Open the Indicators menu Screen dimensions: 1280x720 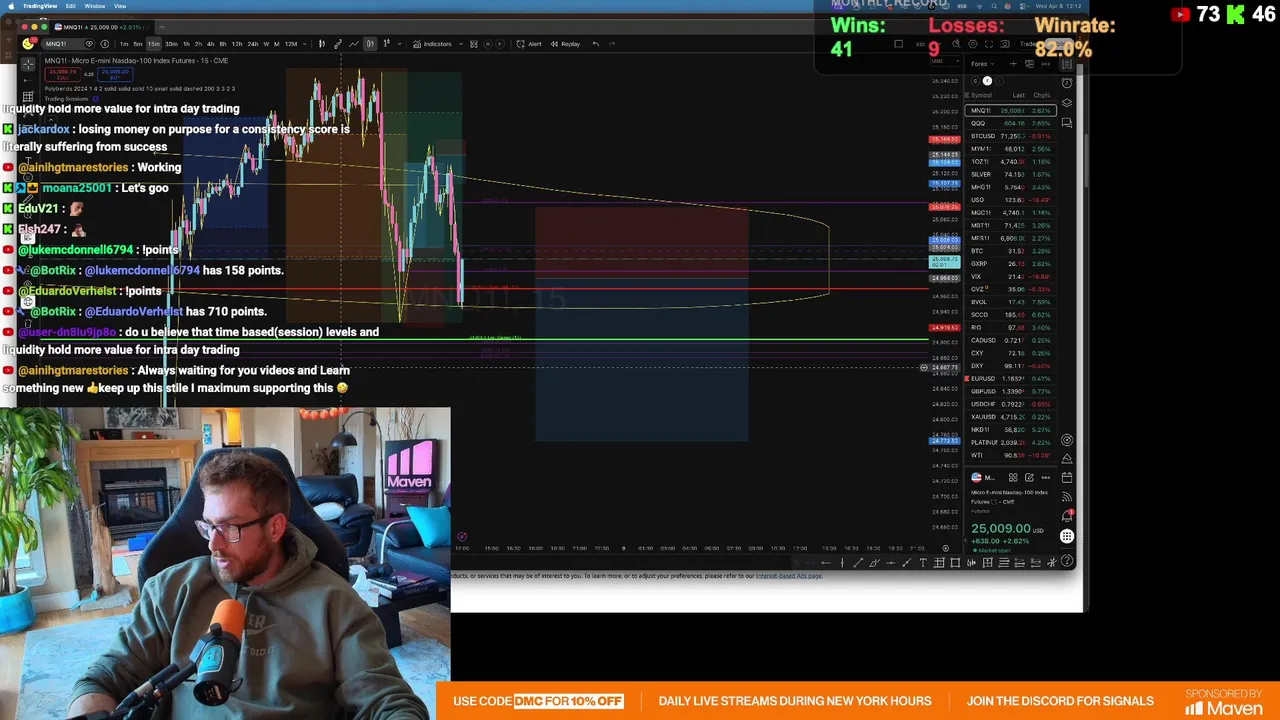(432, 44)
